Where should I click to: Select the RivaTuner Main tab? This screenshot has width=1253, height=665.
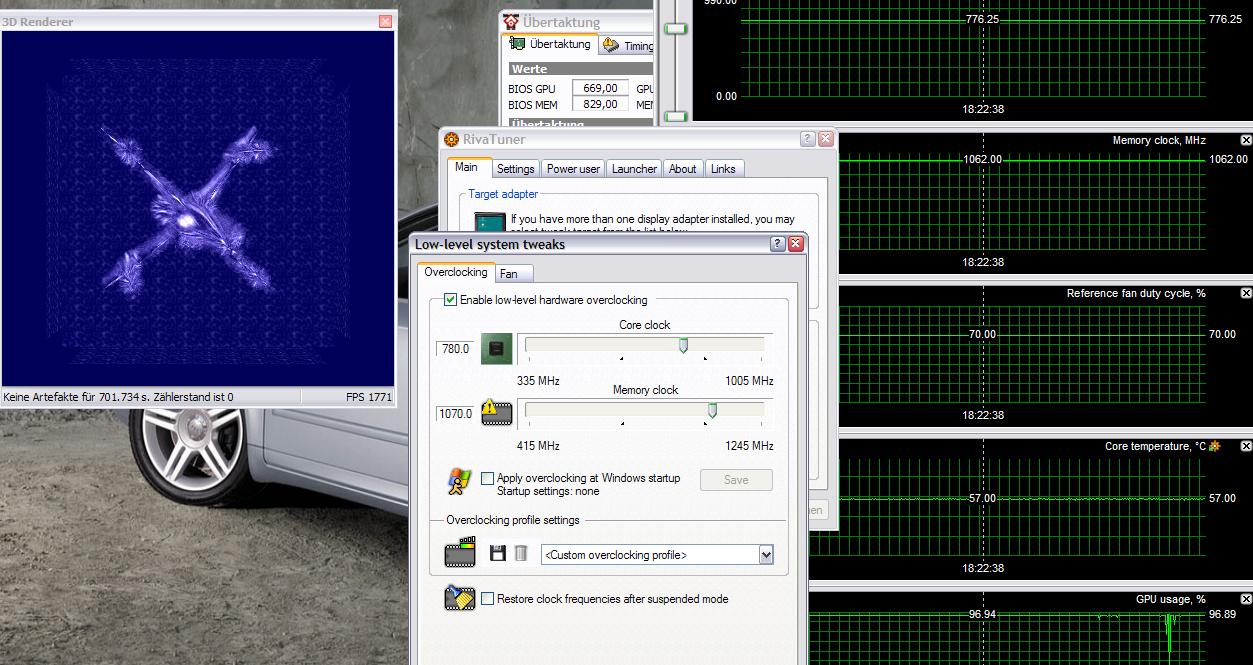click(x=467, y=168)
